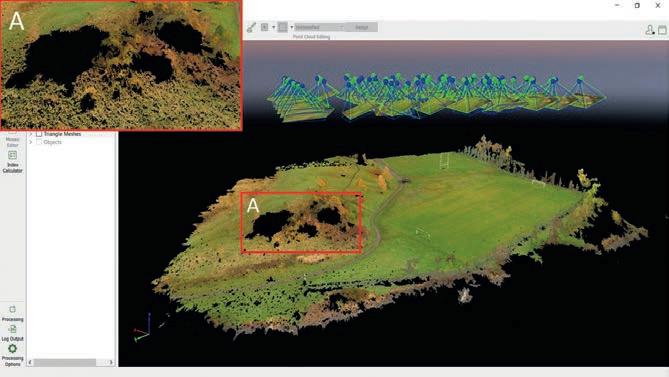Show the Log Output panel
This screenshot has width=669, height=377.
tap(12, 333)
